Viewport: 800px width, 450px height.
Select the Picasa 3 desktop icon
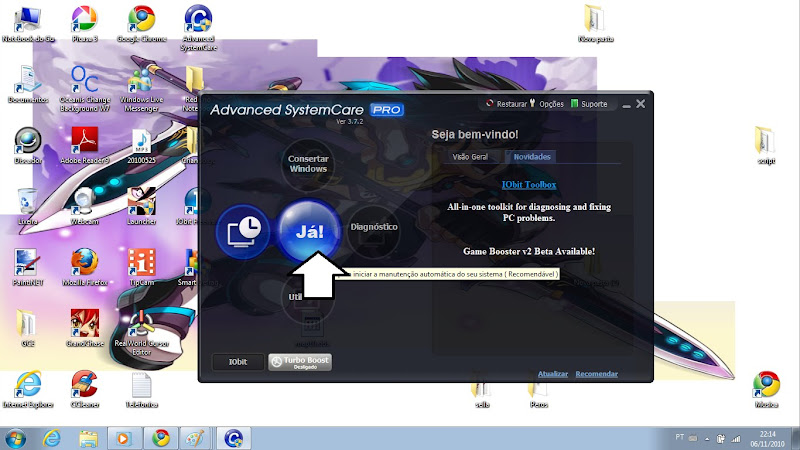85,24
